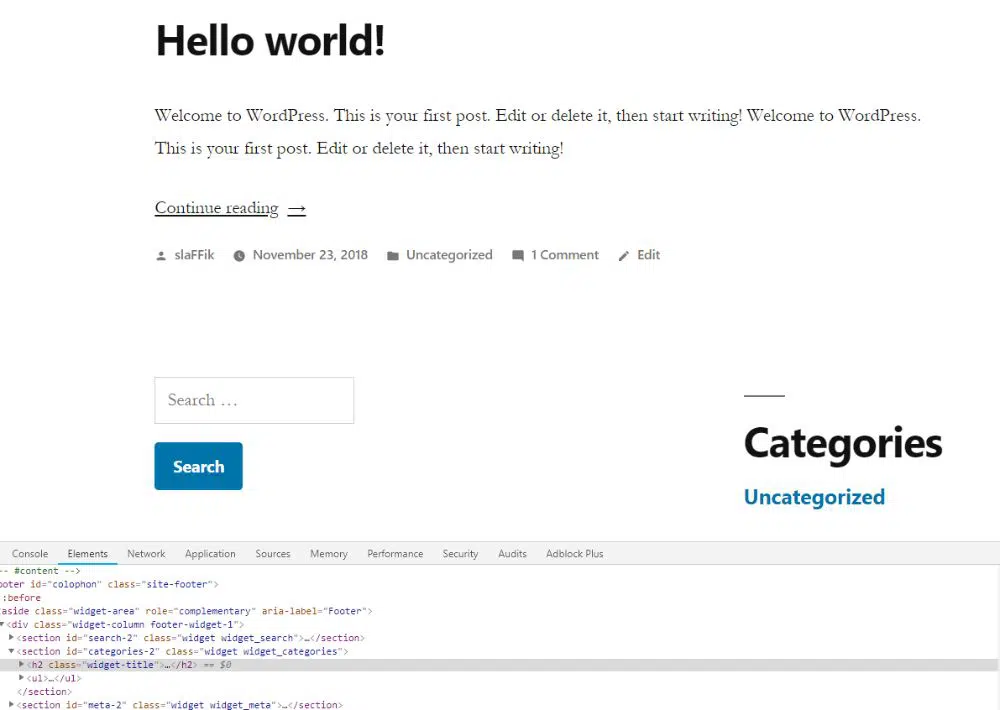The width and height of the screenshot is (1000, 710).
Task: Select the Application tab
Action: point(210,554)
